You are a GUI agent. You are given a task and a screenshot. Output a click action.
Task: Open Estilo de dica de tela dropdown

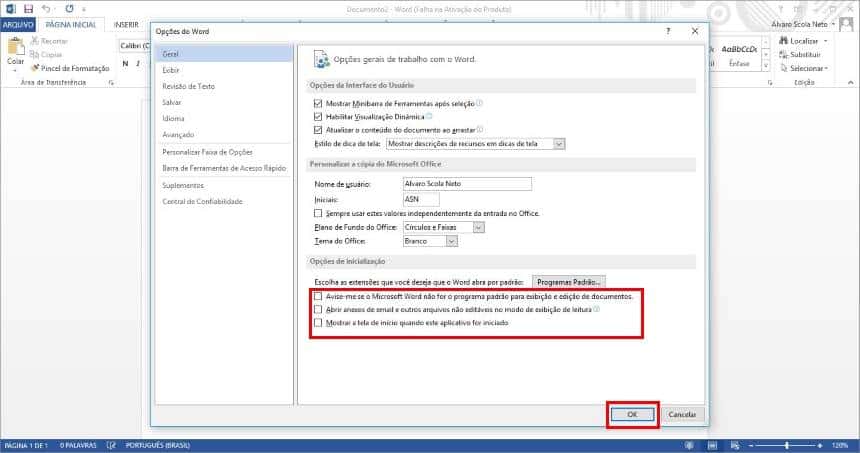(558, 144)
